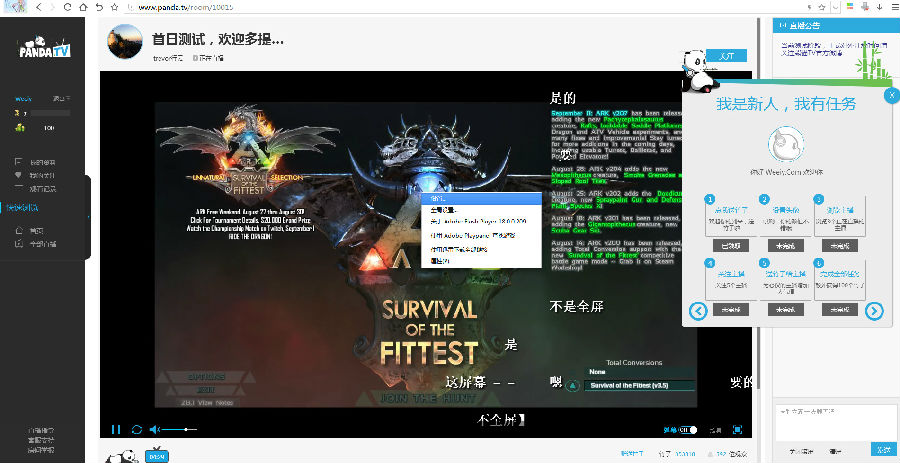Click the blue follow button above the player

pos(726,56)
